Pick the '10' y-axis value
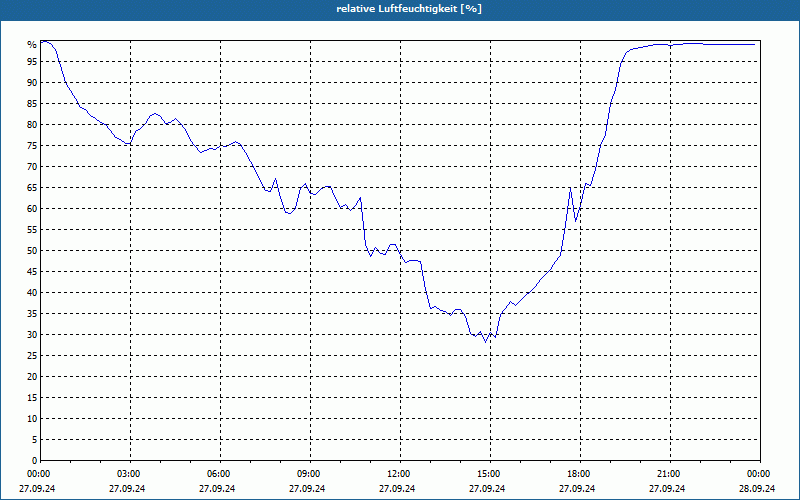The height and width of the screenshot is (500, 800). pos(32,419)
